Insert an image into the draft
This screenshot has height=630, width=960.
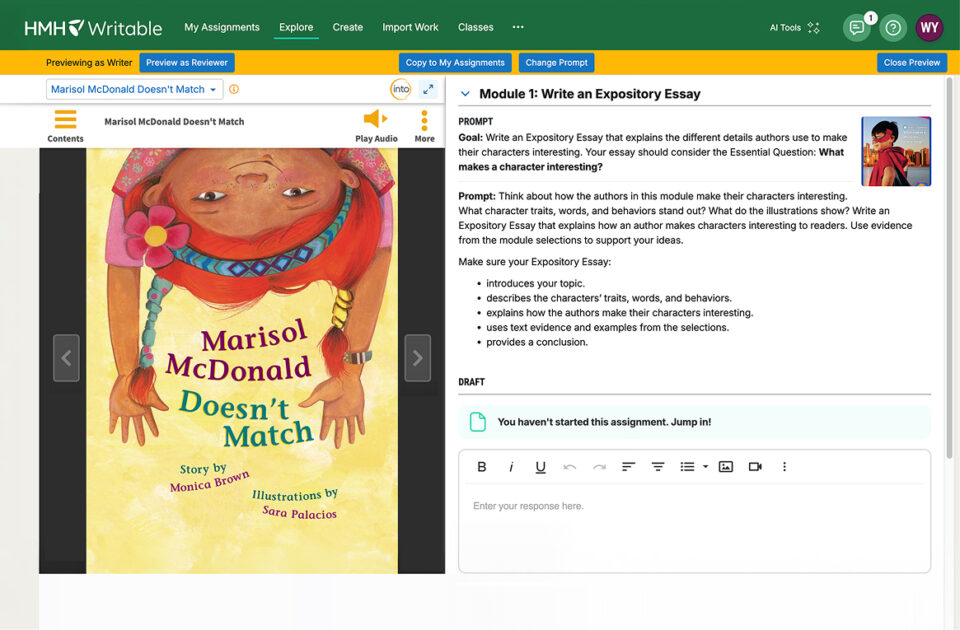(726, 467)
